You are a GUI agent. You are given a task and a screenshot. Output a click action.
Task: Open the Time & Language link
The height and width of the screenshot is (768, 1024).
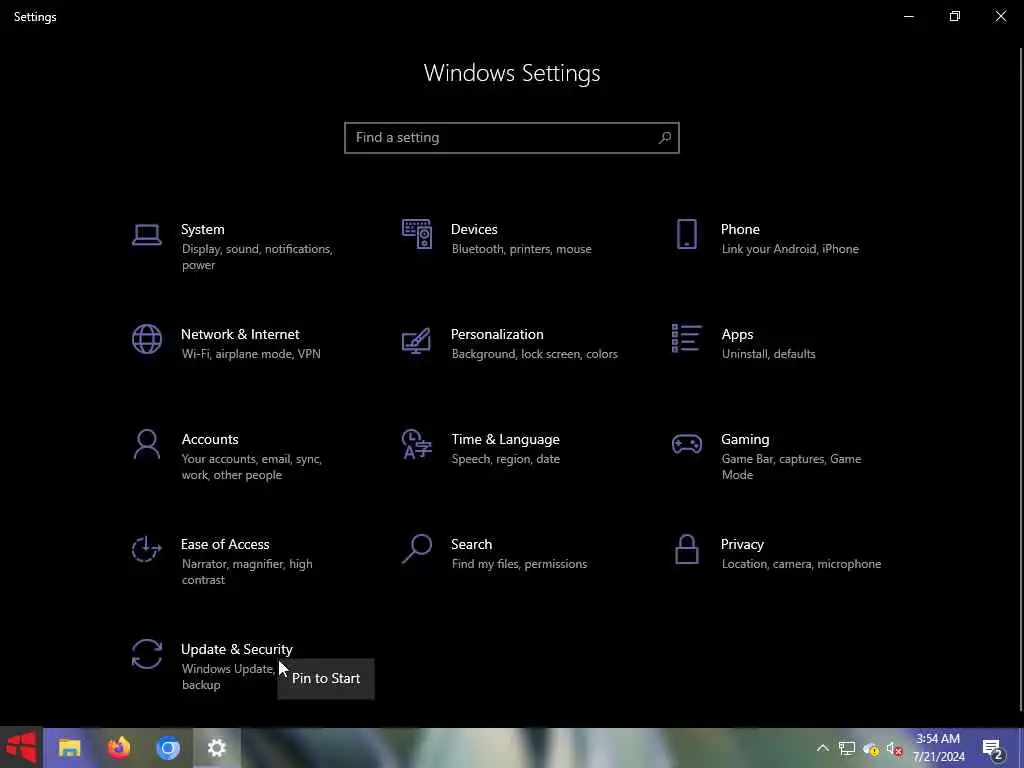505,440
